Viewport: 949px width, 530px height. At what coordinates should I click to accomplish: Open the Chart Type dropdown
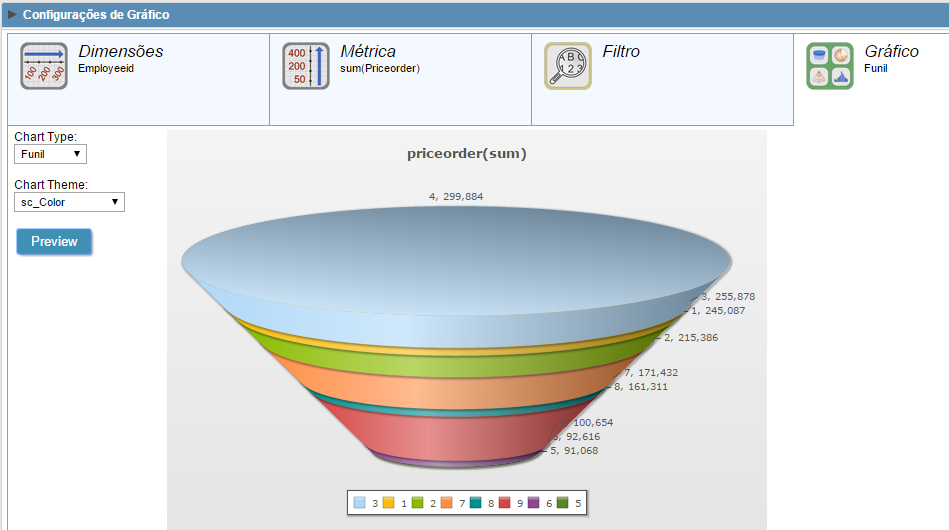point(50,154)
